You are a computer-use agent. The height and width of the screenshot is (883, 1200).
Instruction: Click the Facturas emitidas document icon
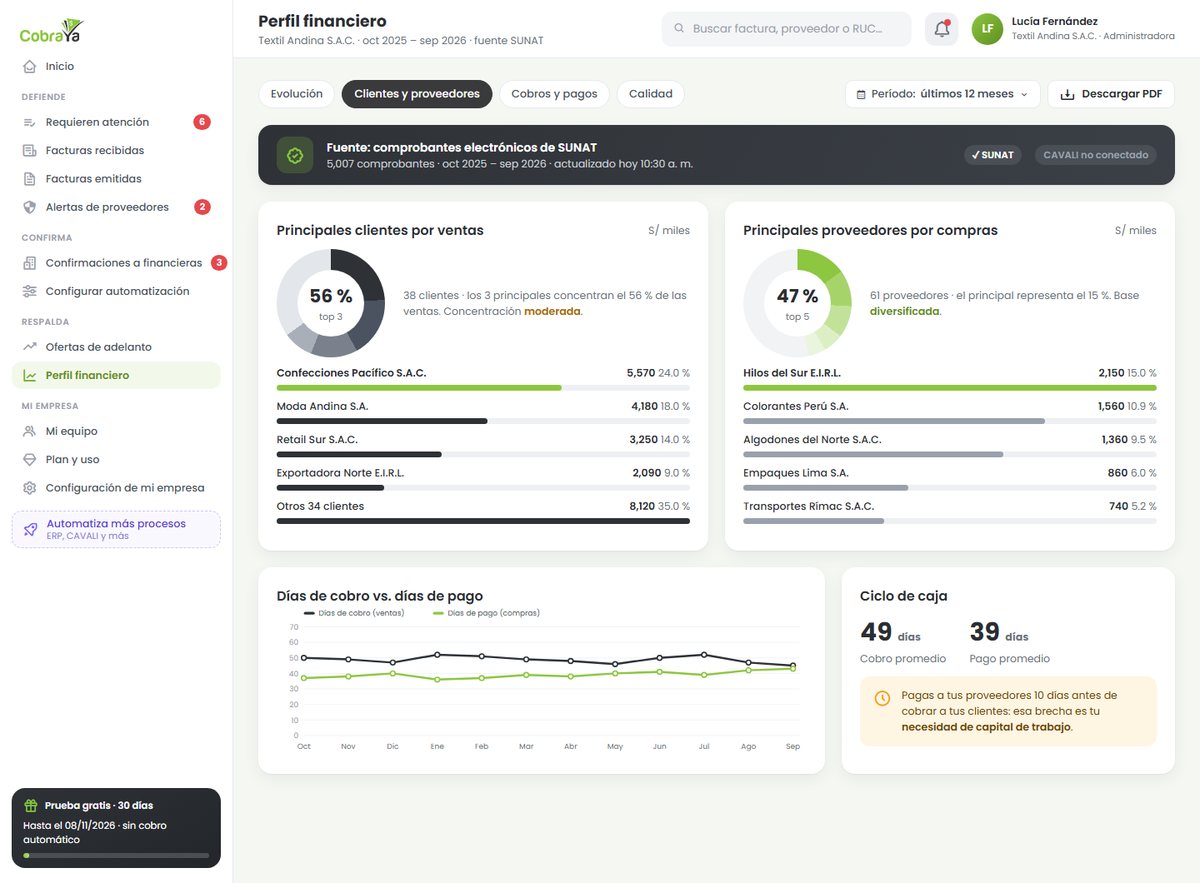tap(29, 179)
